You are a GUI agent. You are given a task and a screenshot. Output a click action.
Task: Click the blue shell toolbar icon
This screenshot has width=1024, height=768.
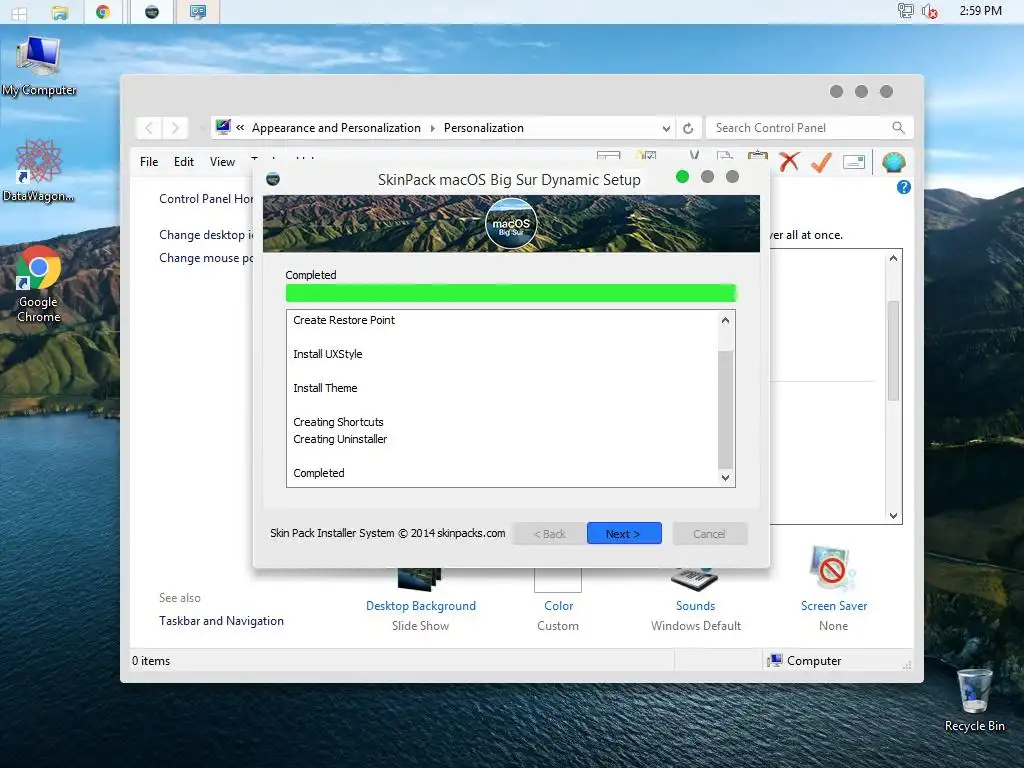click(893, 162)
